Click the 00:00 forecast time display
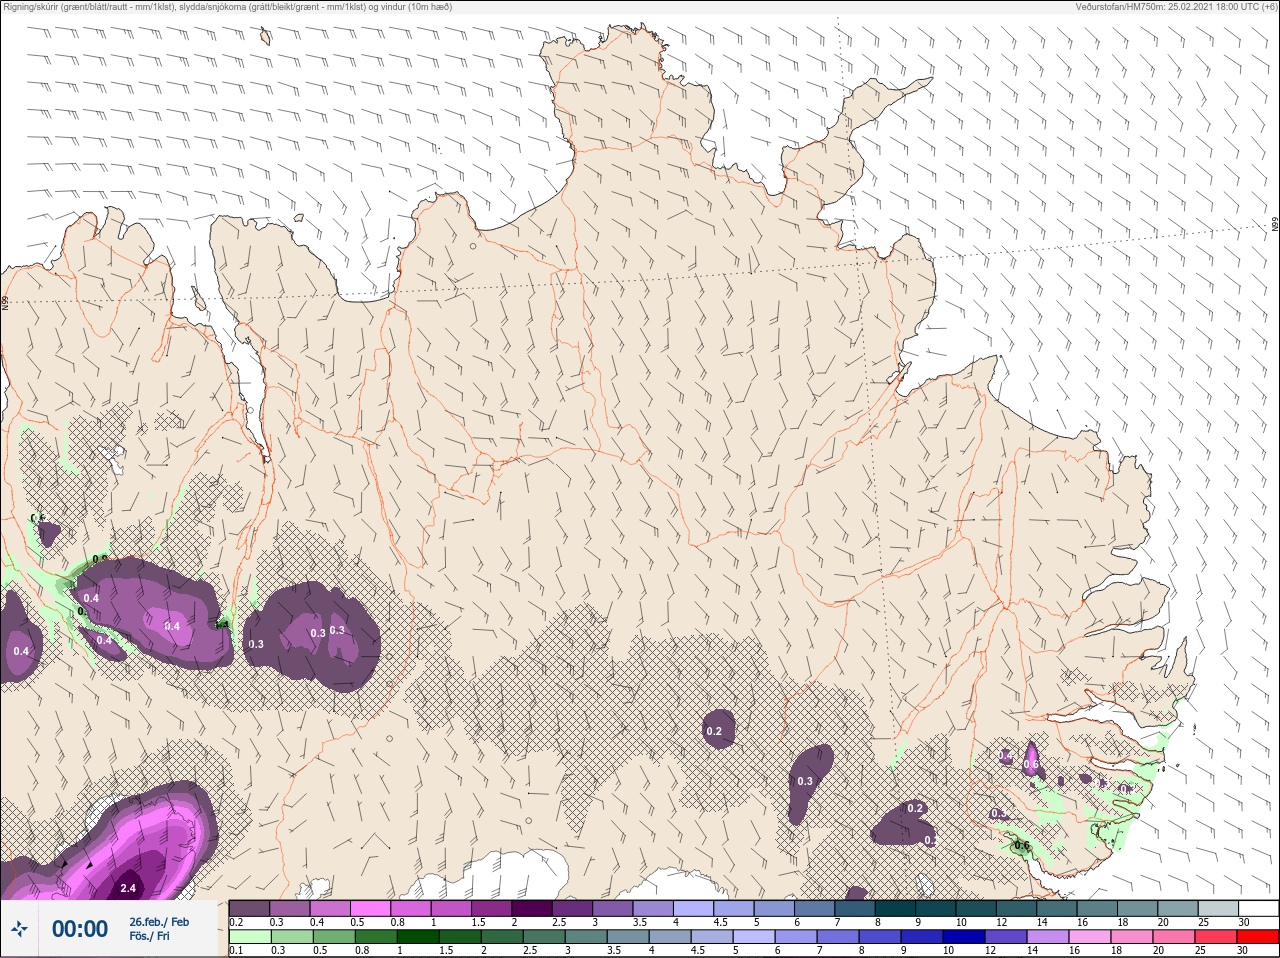Viewport: 1280px width, 958px height. click(x=80, y=929)
